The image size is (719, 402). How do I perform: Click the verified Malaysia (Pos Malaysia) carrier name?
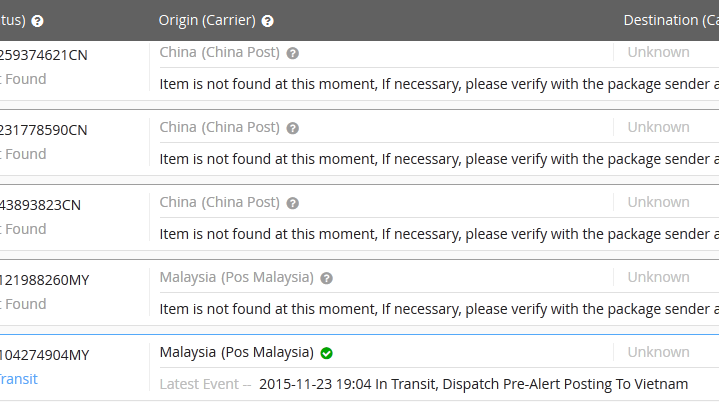click(x=237, y=352)
